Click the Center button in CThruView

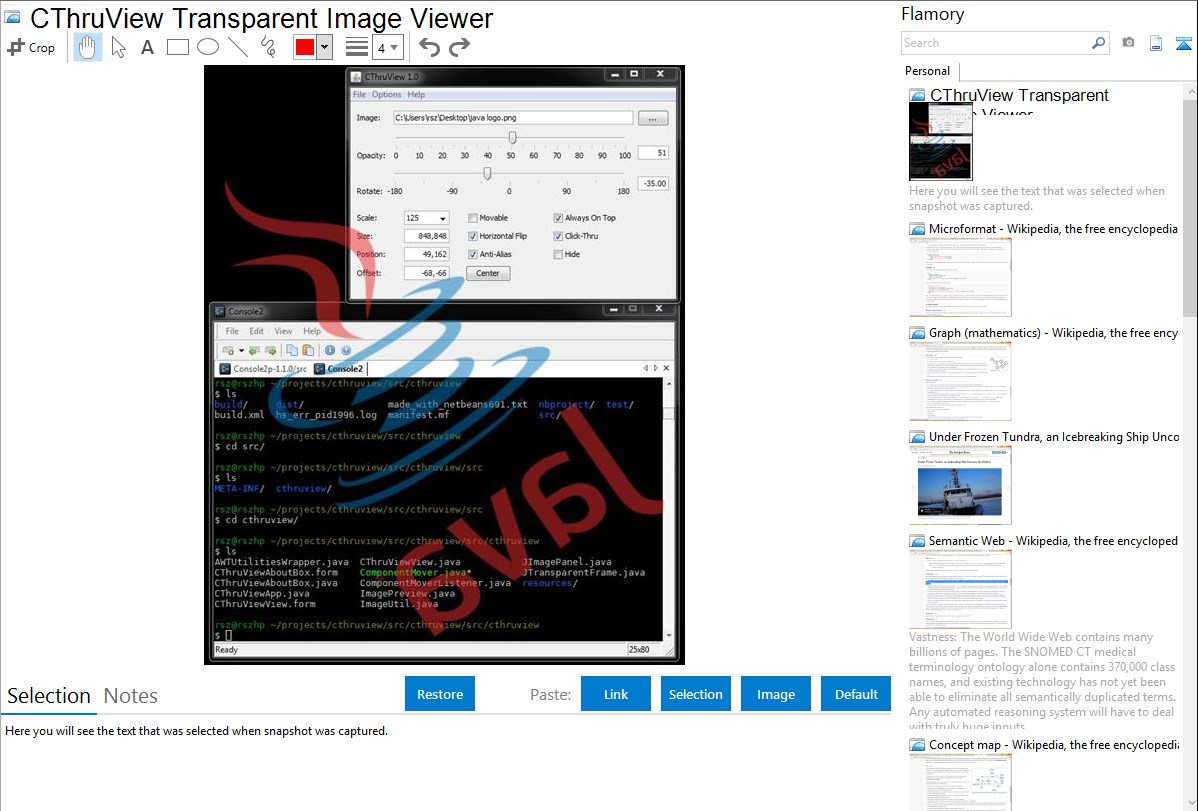point(488,273)
